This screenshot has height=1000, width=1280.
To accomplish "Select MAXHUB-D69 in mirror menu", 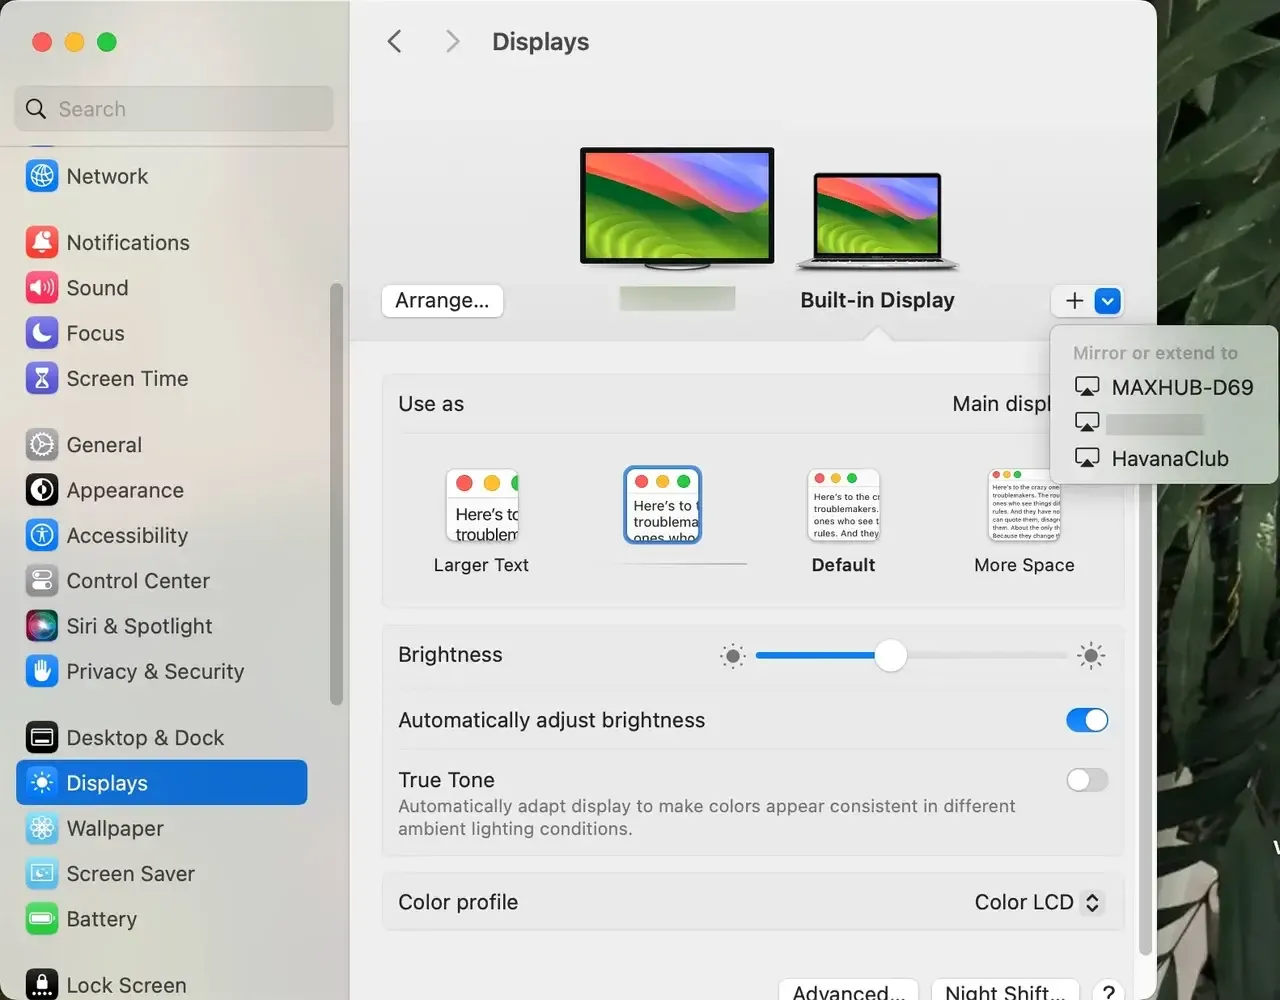I will click(x=1164, y=387).
